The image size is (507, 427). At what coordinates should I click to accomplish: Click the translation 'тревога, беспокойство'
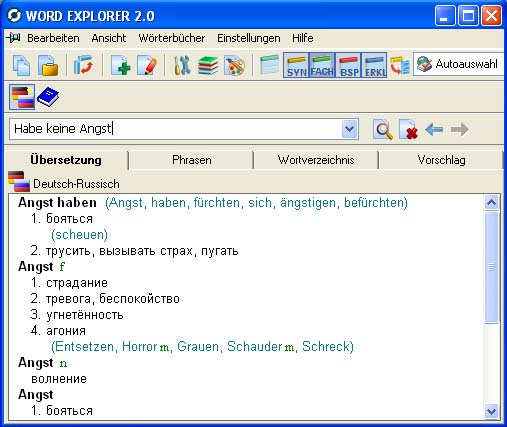click(x=113, y=299)
